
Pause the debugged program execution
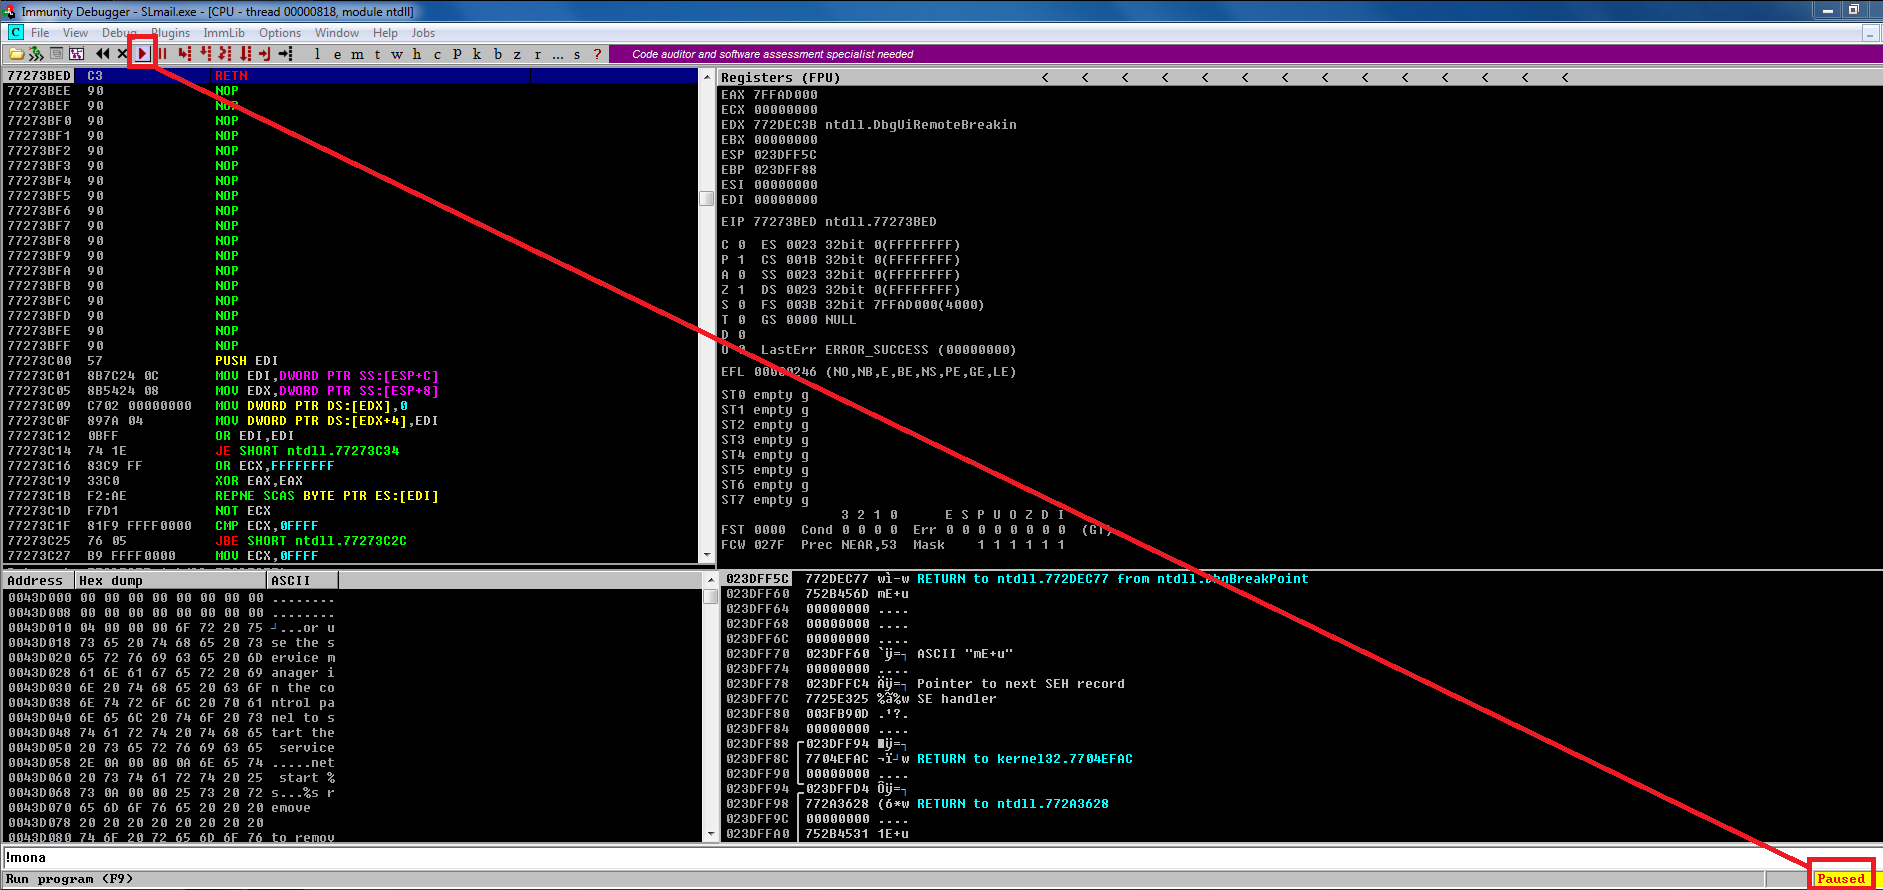[x=162, y=54]
